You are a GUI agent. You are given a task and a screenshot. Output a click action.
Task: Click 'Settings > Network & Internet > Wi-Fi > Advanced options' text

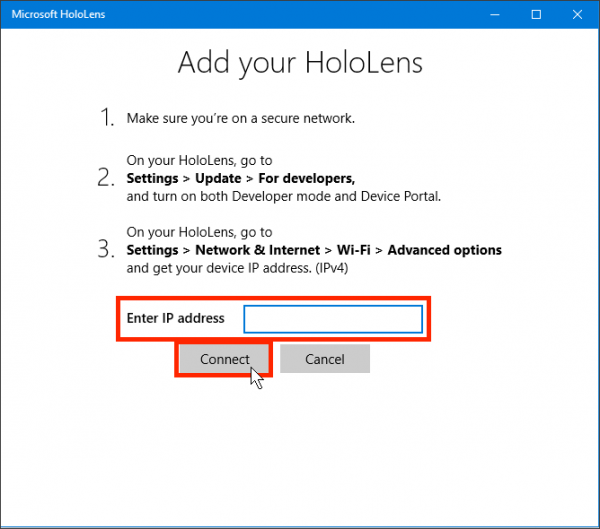tap(314, 250)
